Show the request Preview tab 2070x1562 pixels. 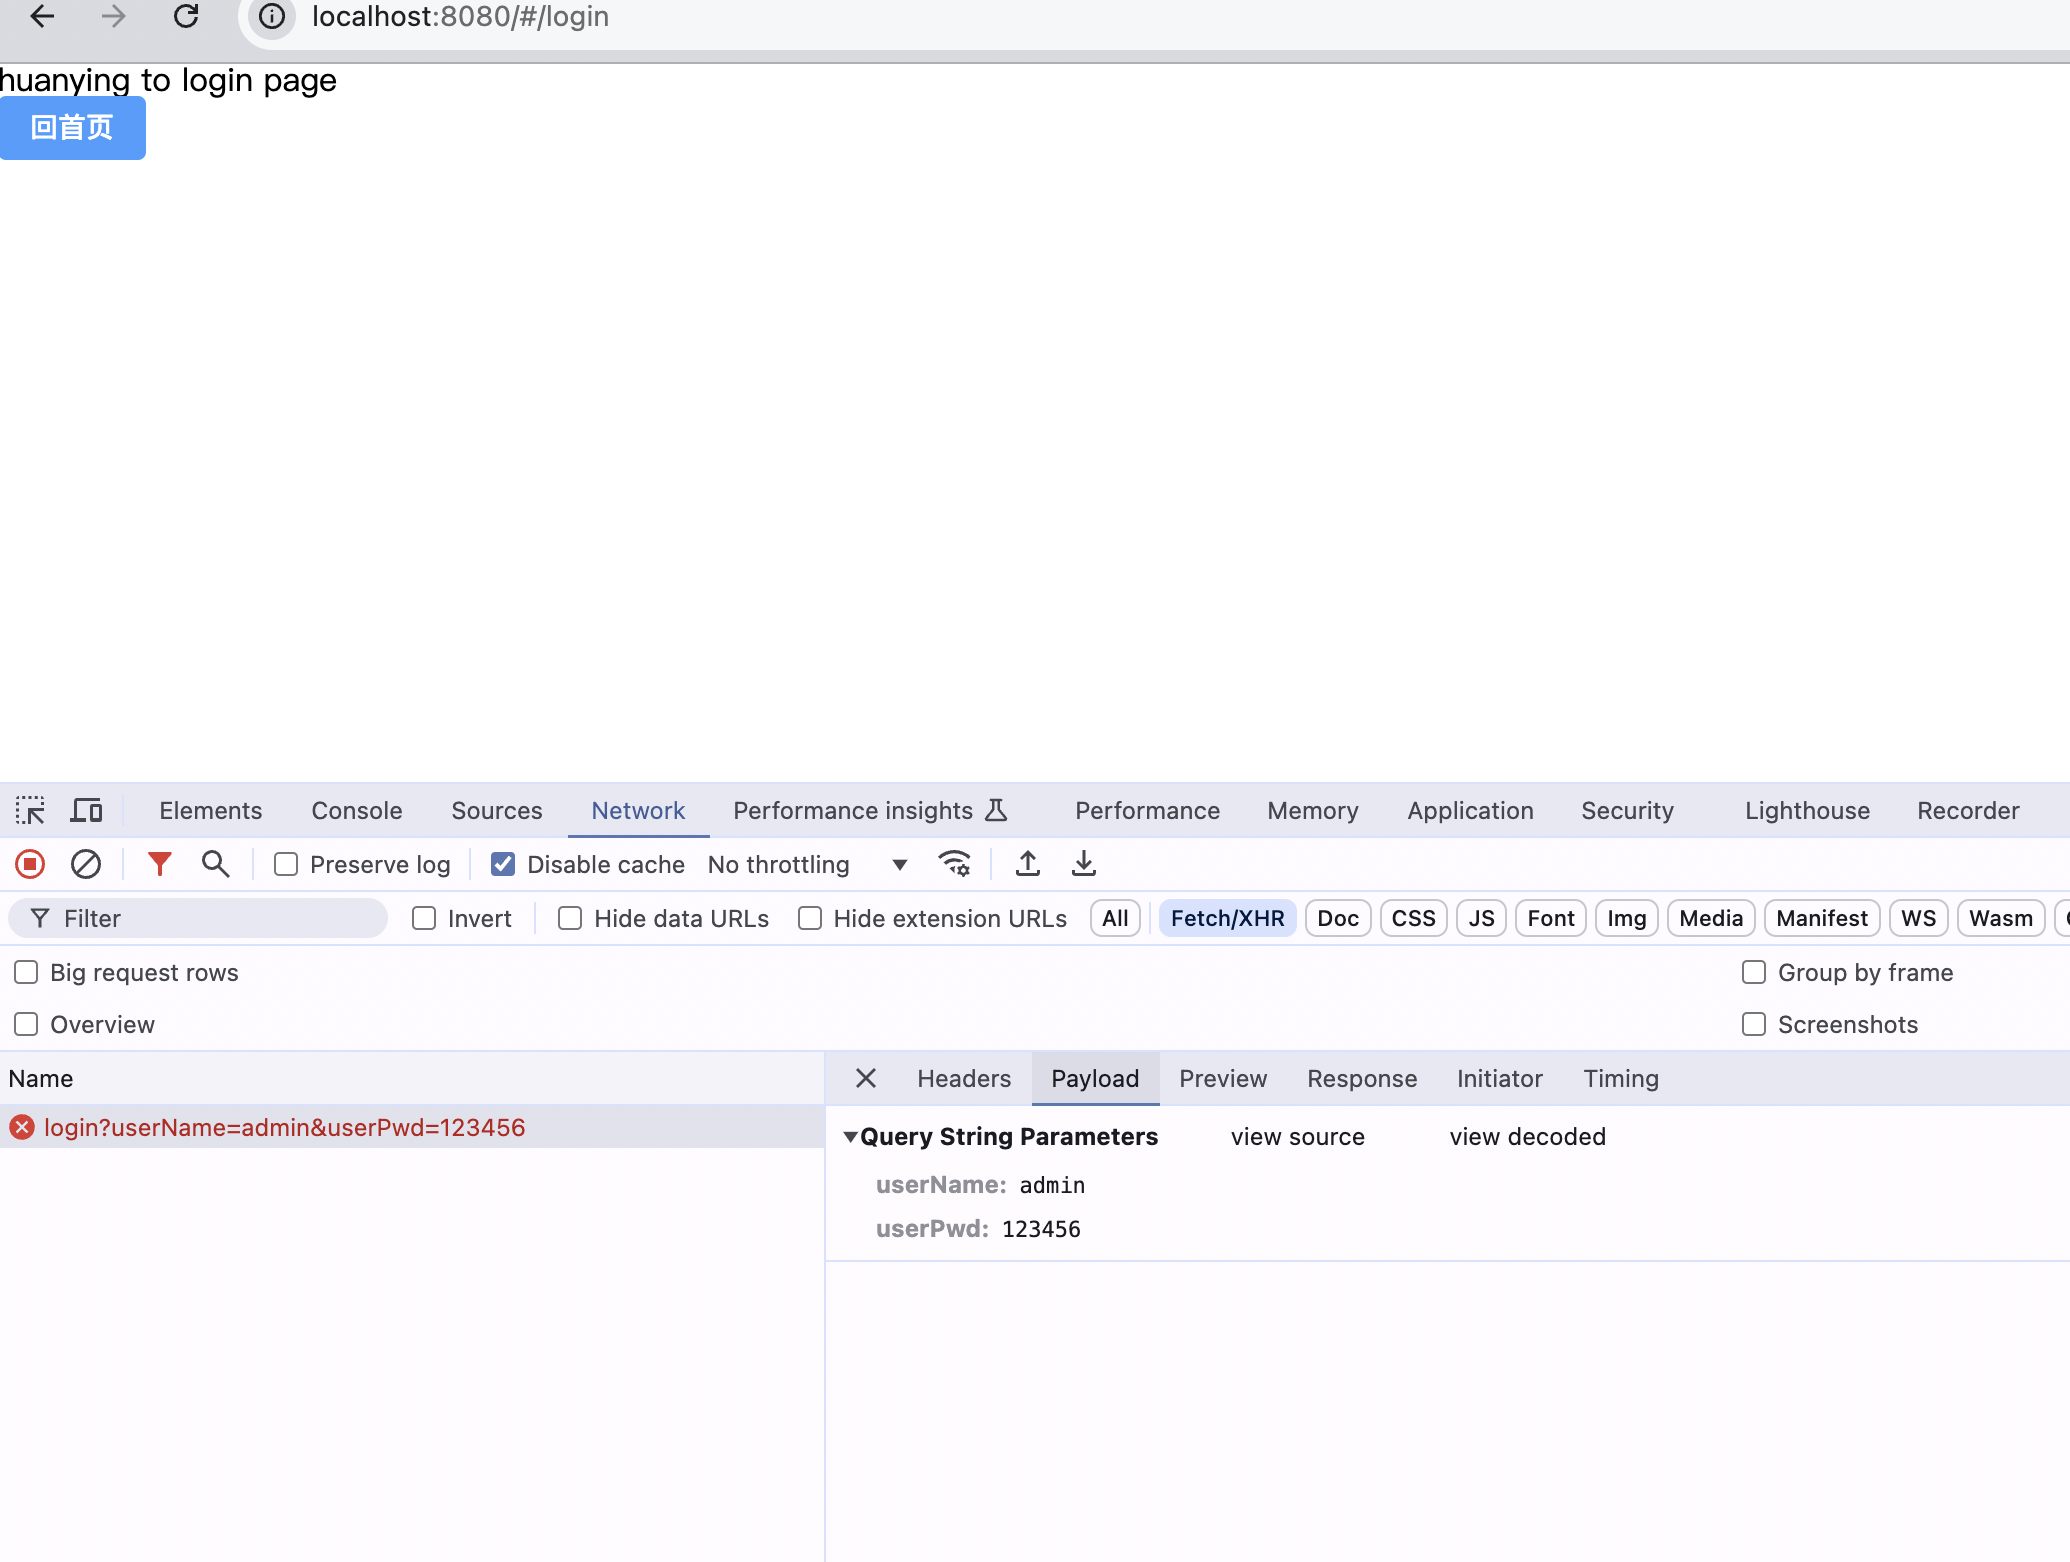point(1223,1078)
